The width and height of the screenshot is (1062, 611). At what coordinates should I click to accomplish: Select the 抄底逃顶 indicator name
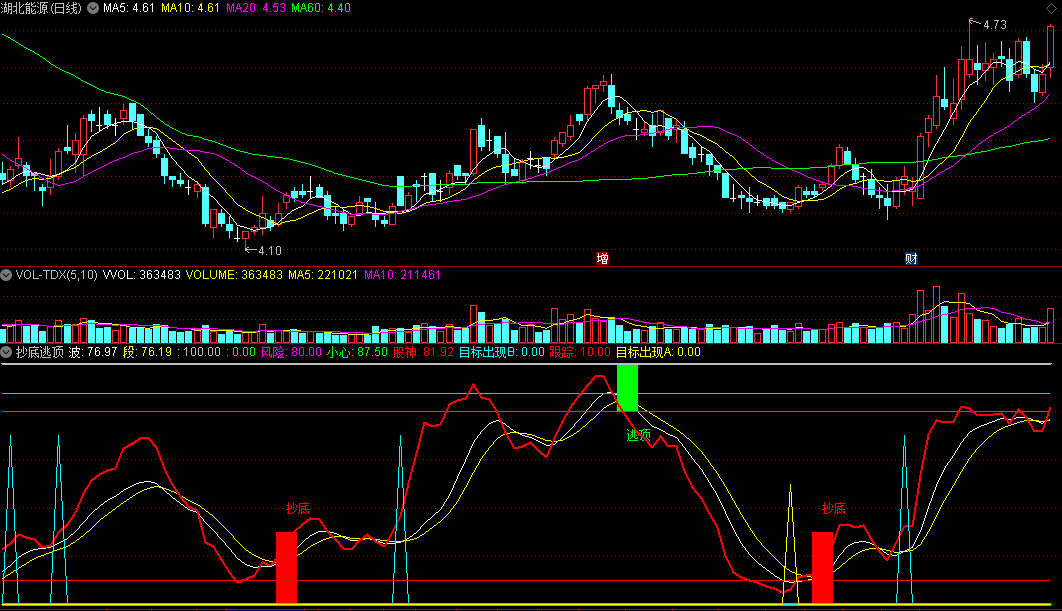[40, 352]
